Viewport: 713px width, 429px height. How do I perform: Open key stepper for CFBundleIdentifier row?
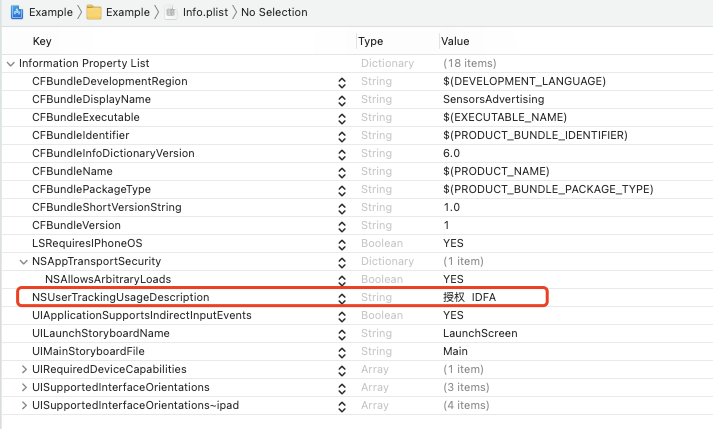coord(342,135)
